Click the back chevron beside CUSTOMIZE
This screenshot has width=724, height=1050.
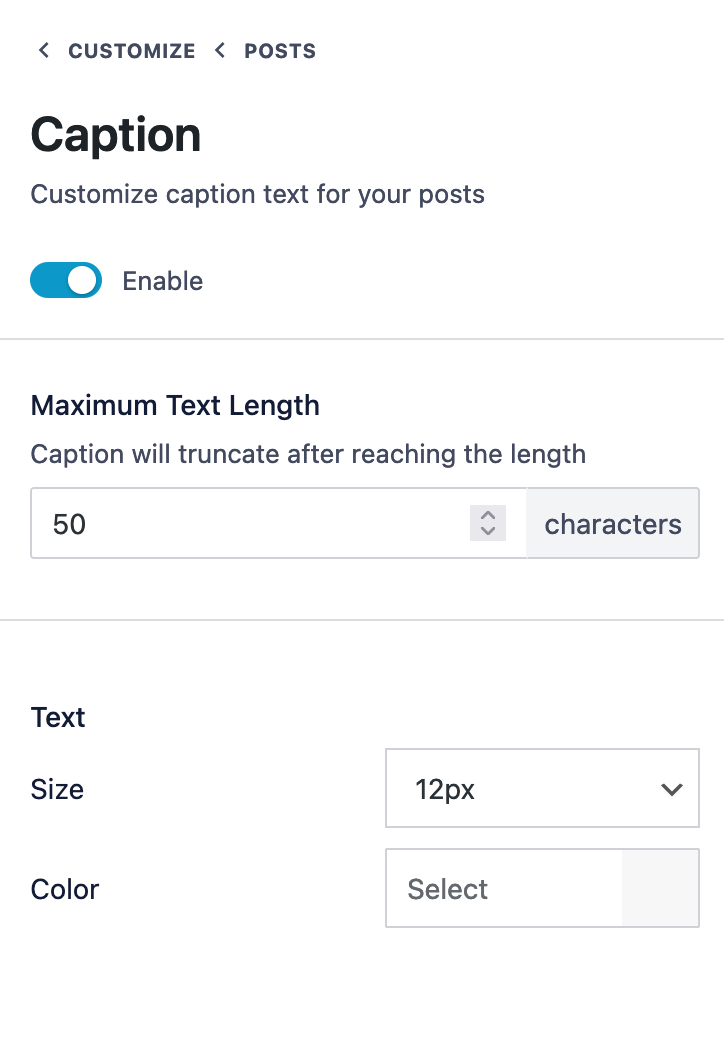point(43,51)
